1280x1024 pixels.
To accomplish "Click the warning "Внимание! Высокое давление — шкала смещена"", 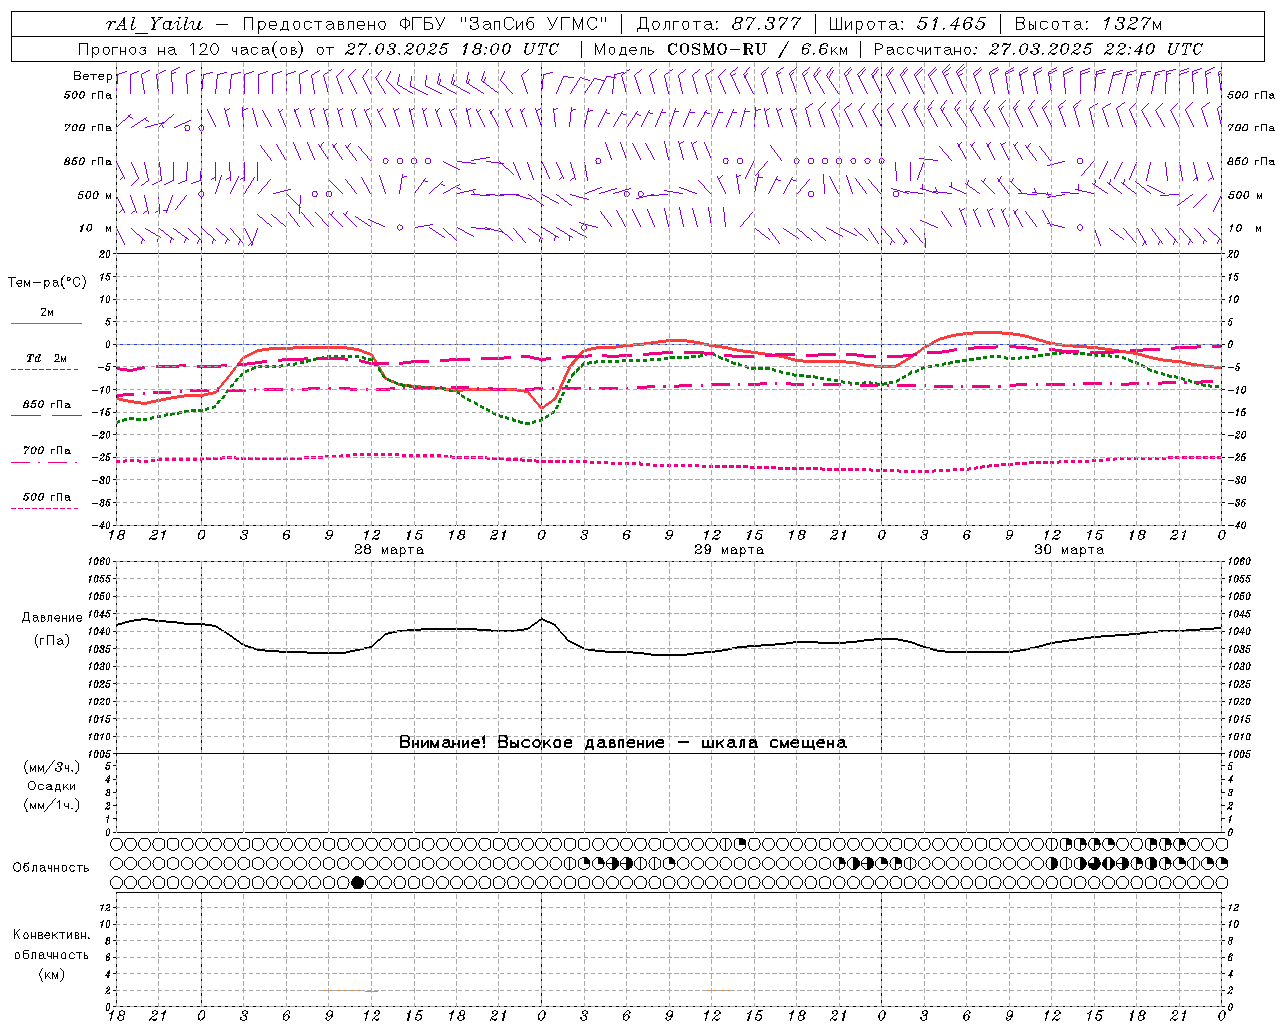I will (x=622, y=742).
